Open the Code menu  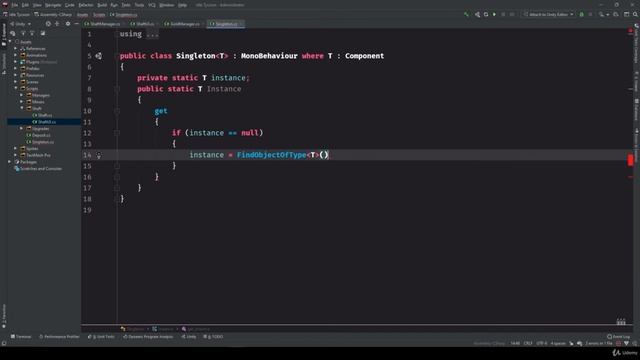tap(70, 5)
